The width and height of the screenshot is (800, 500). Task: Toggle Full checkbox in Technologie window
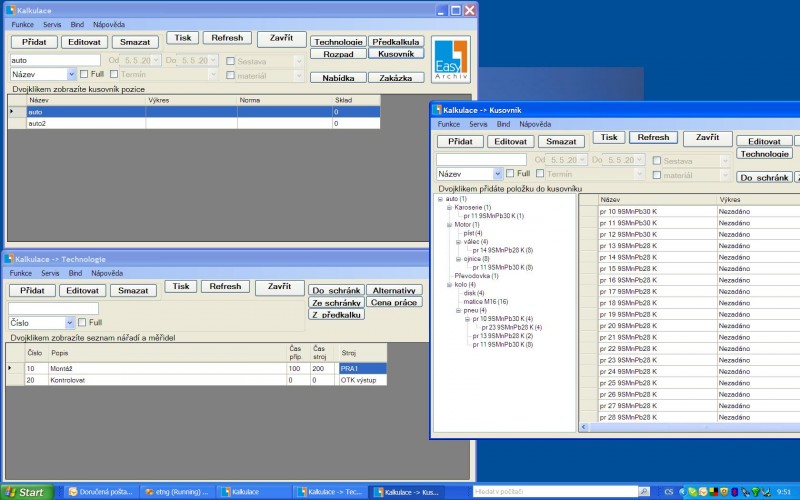(x=85, y=323)
